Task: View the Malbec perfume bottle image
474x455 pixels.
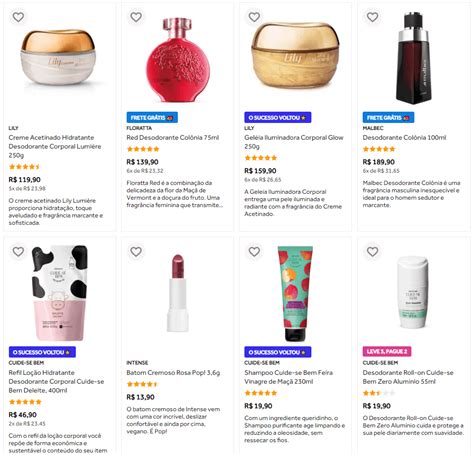Action: 413,58
